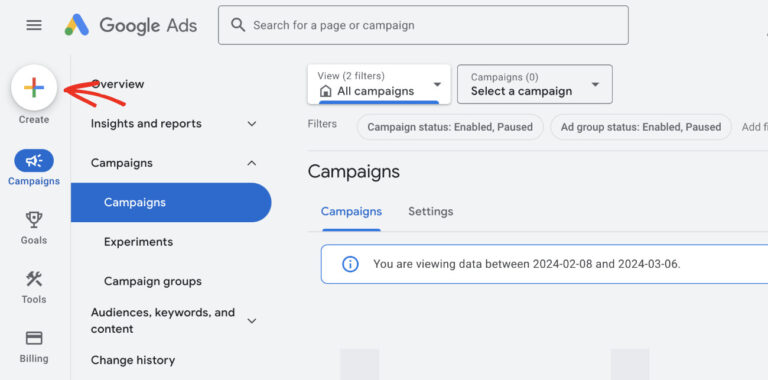Click the multicolor Create plus button

[34, 88]
